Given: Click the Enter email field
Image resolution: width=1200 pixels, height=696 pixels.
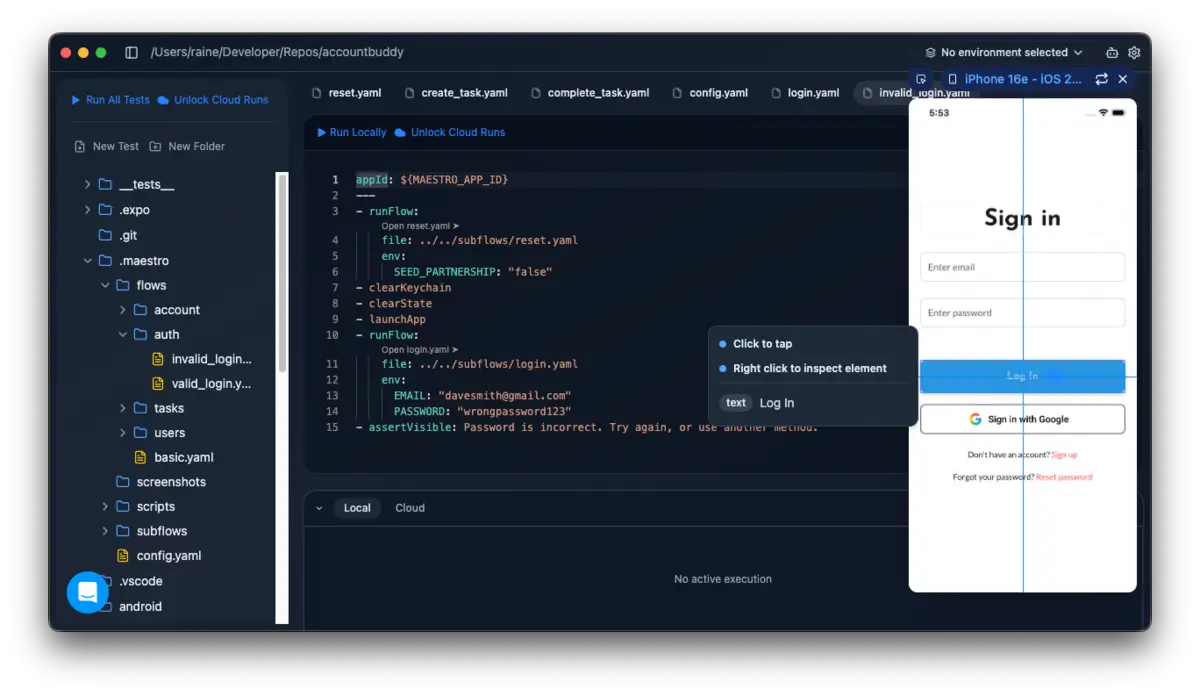Looking at the screenshot, I should click(x=1022, y=267).
